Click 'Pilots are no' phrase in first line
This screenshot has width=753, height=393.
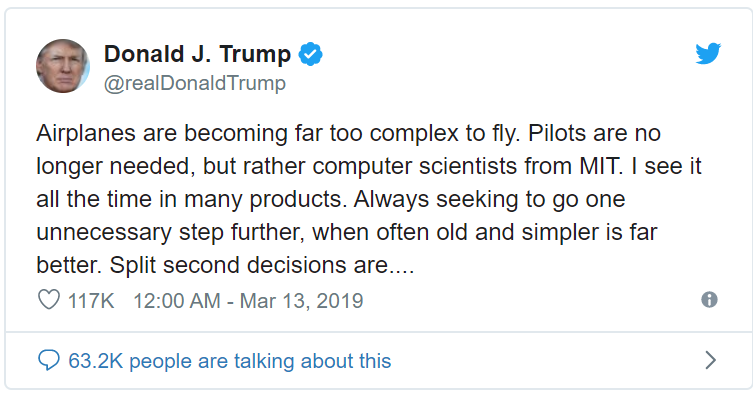coord(595,133)
